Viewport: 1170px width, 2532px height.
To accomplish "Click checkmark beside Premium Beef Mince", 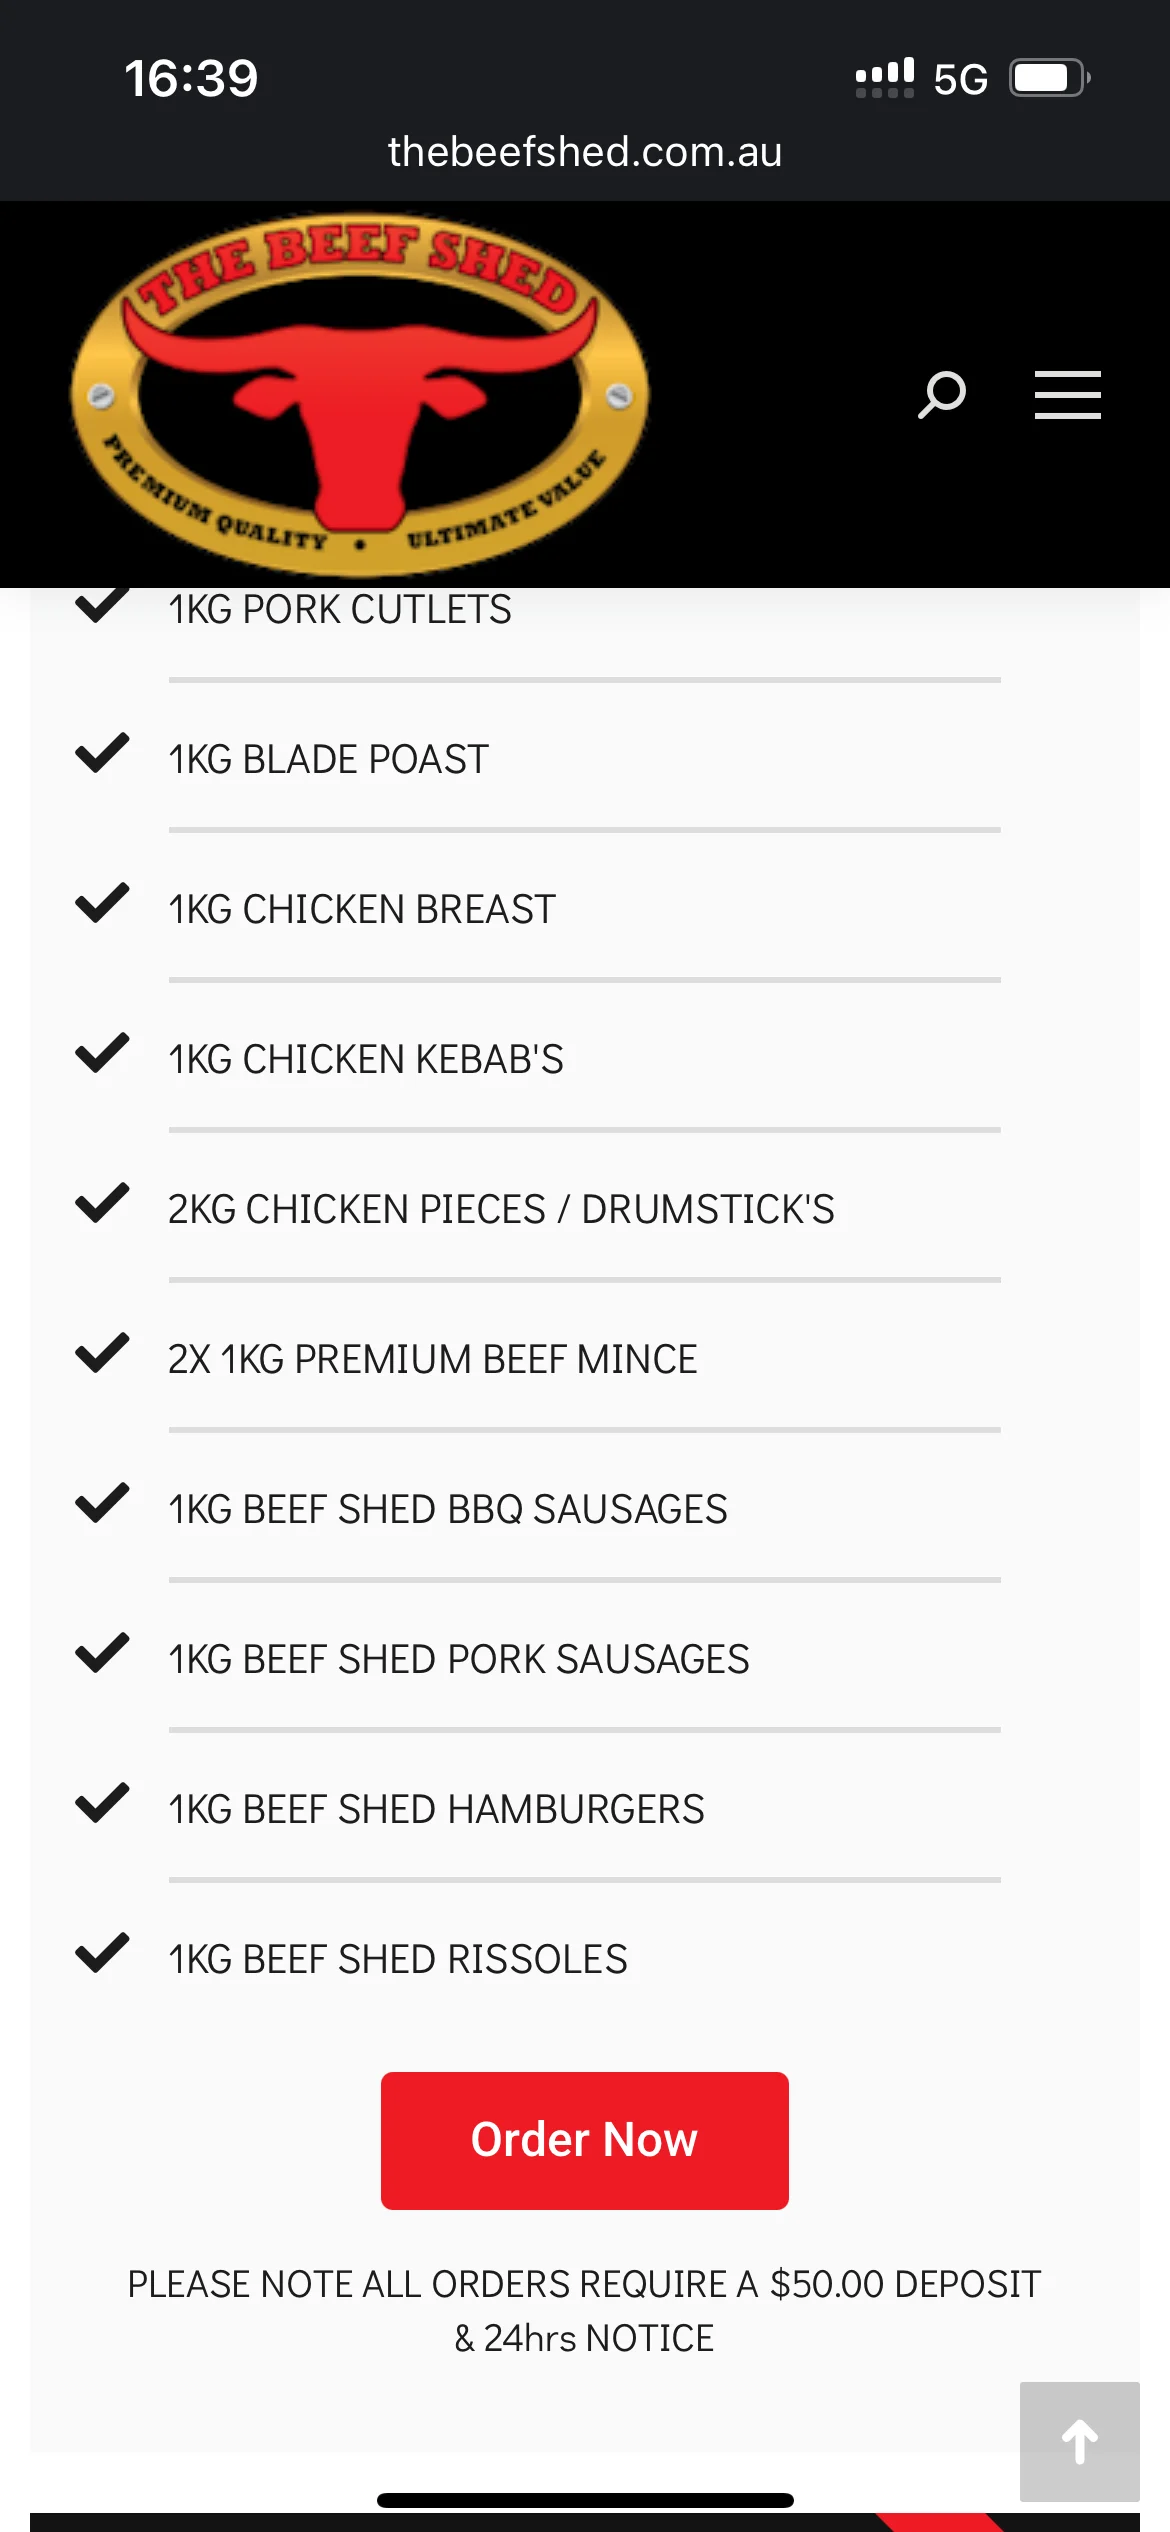I will coord(102,1354).
